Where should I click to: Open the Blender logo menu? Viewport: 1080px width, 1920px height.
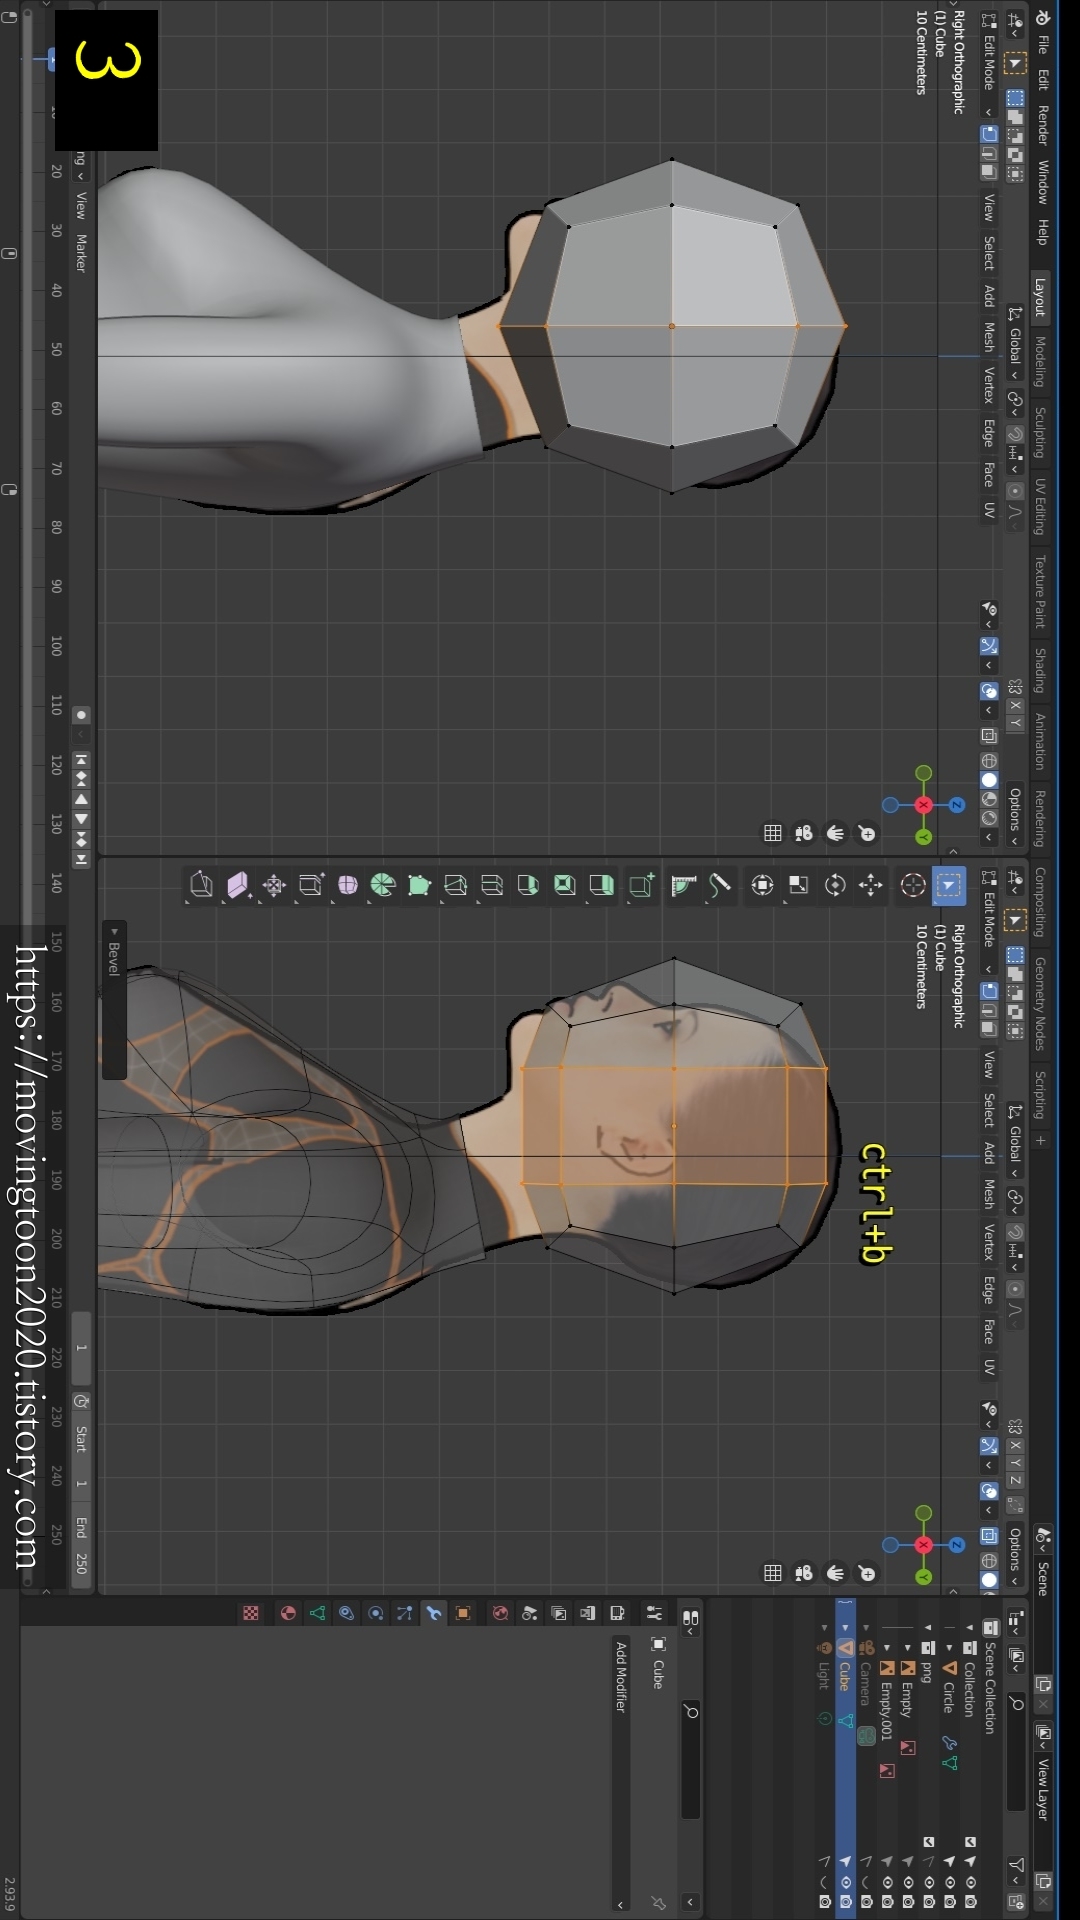pos(1042,18)
